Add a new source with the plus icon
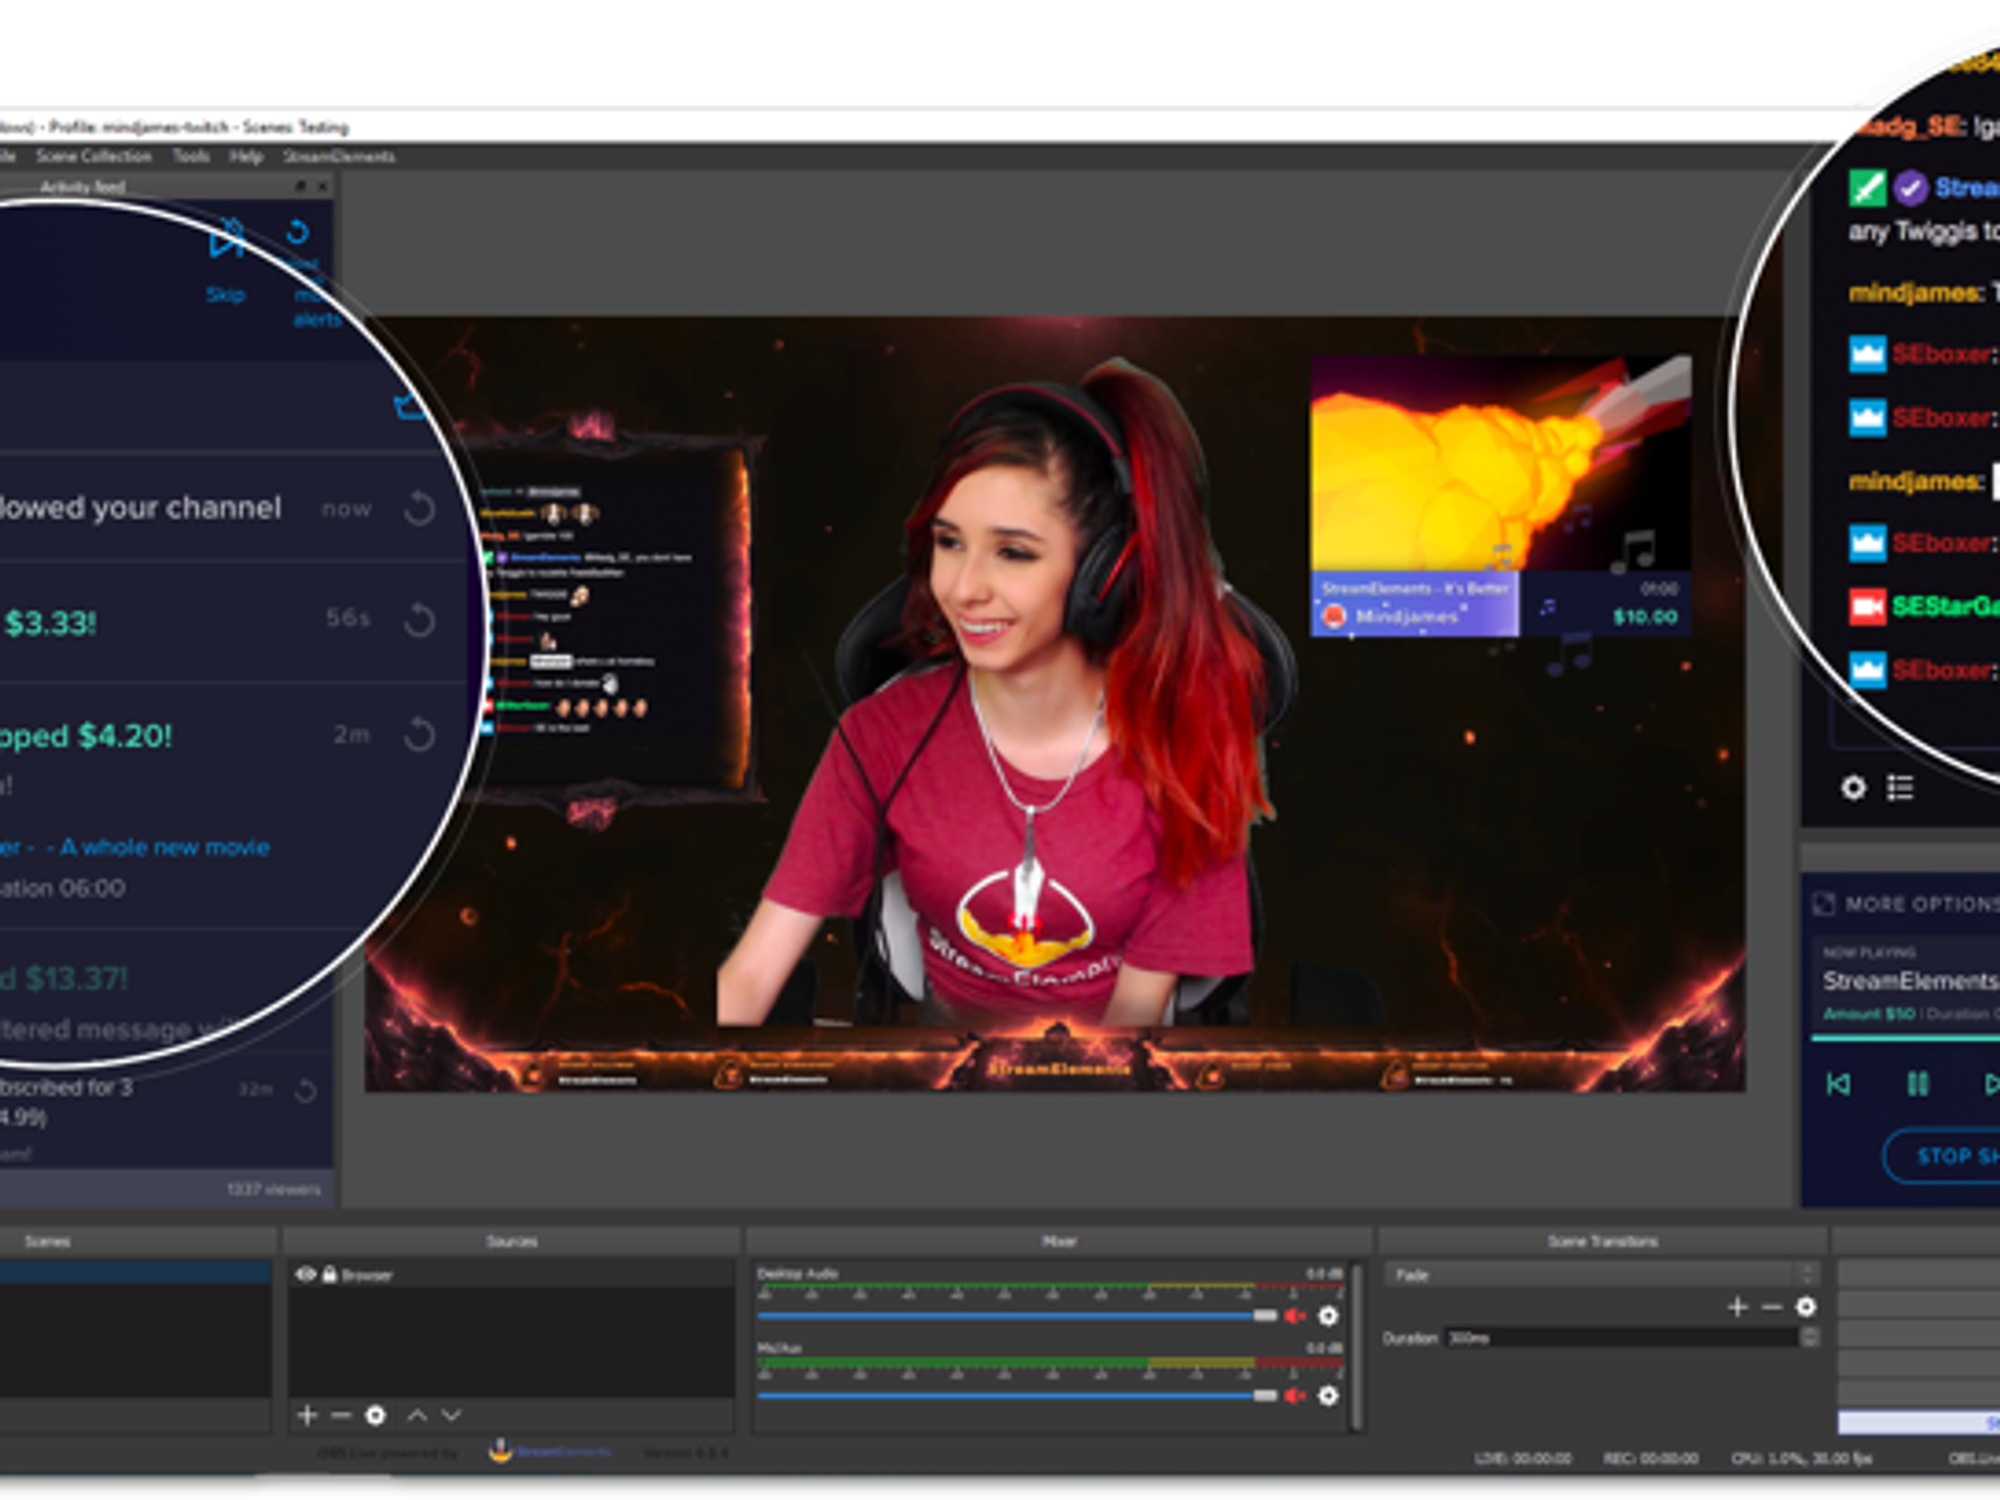 tap(306, 1414)
